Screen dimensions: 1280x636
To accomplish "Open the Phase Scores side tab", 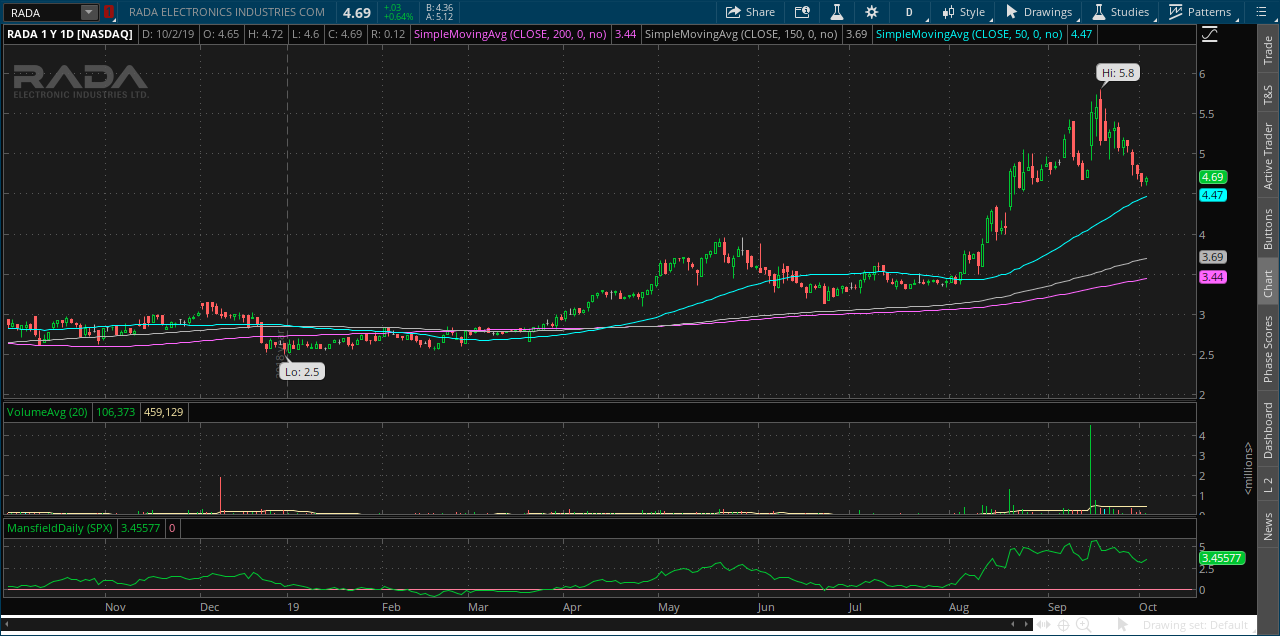I will [1268, 348].
